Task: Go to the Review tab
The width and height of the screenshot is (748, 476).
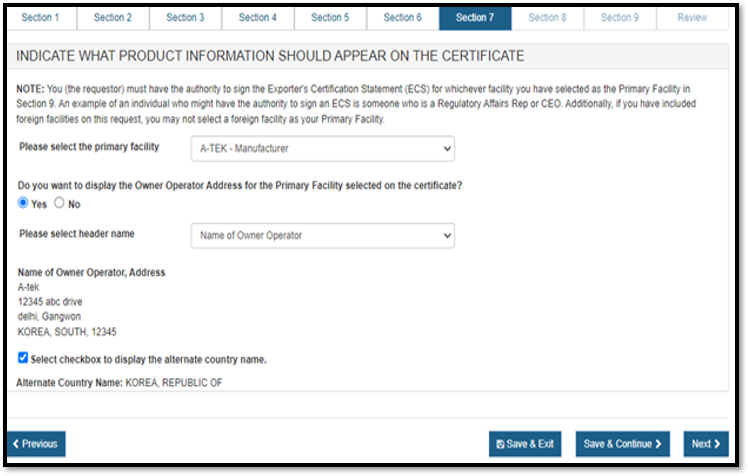Action: pyautogui.click(x=692, y=17)
